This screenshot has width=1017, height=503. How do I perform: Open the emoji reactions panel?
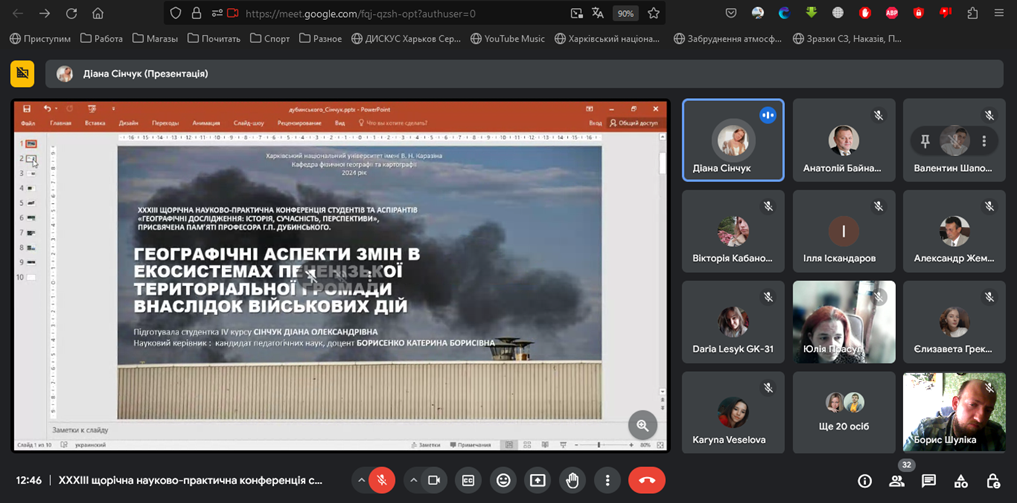coord(503,480)
